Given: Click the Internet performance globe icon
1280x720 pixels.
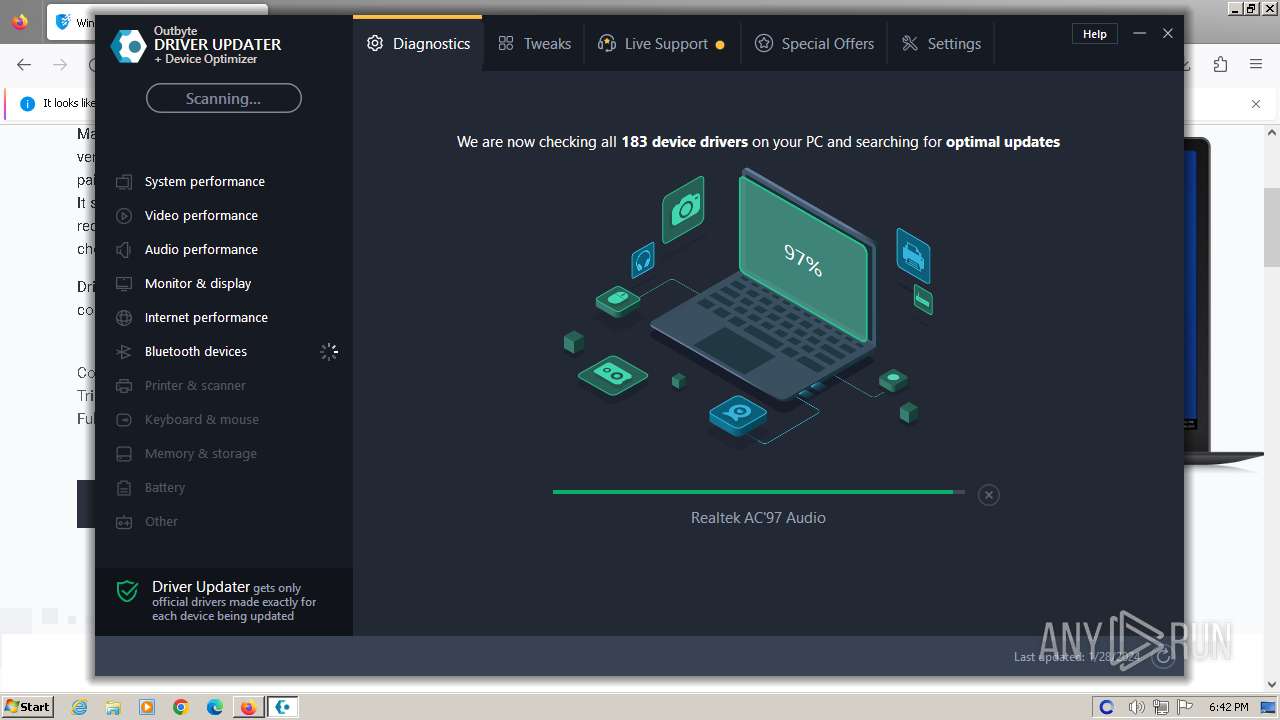Looking at the screenshot, I should tap(124, 318).
